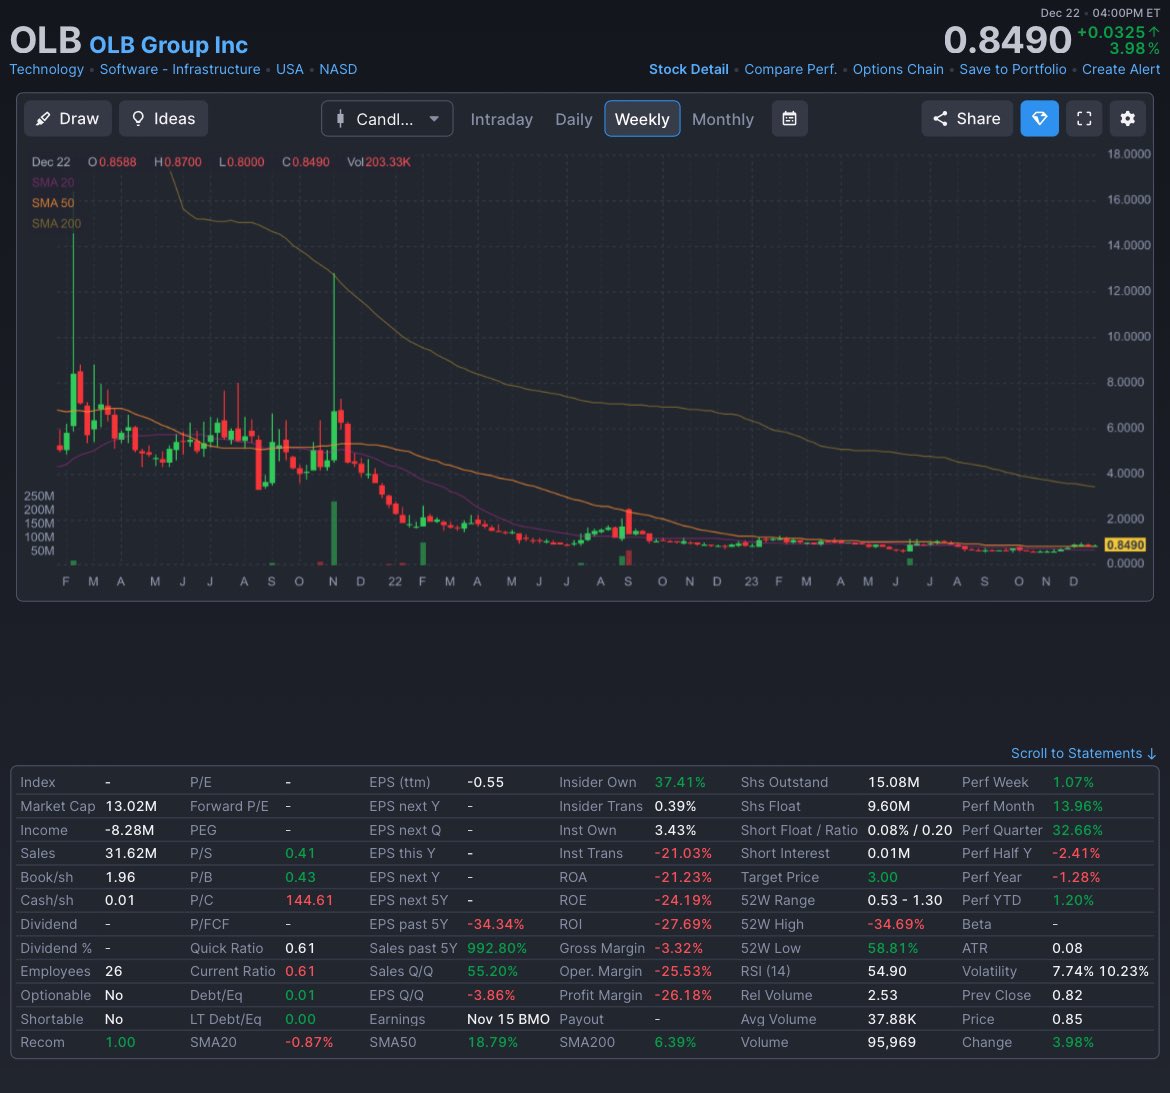Screen dimensions: 1170x1093
Task: Click Scroll to Statements link
Action: pos(1083,754)
